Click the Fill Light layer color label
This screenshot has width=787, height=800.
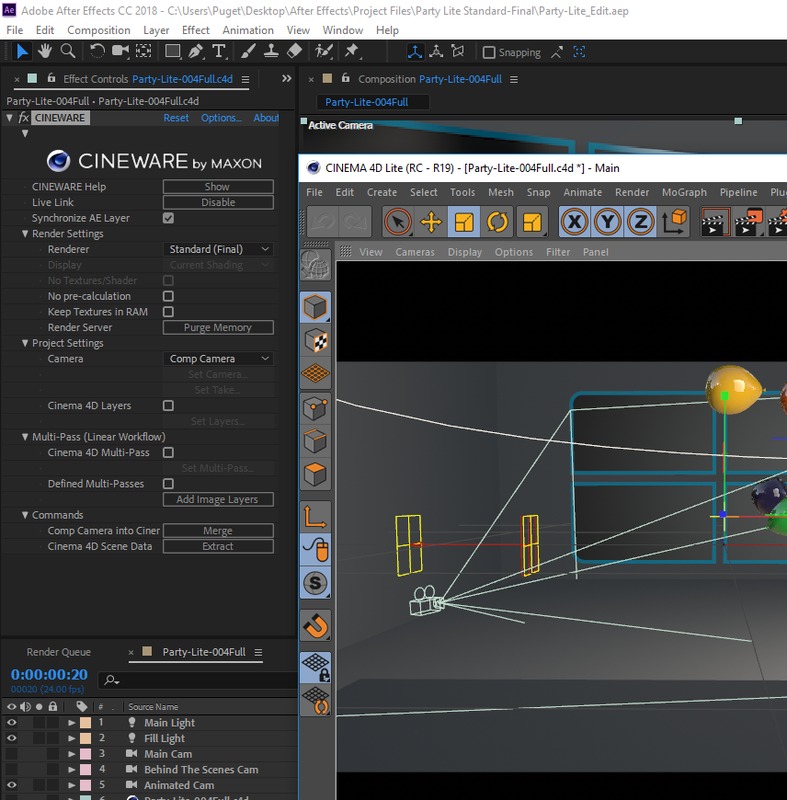pos(86,739)
